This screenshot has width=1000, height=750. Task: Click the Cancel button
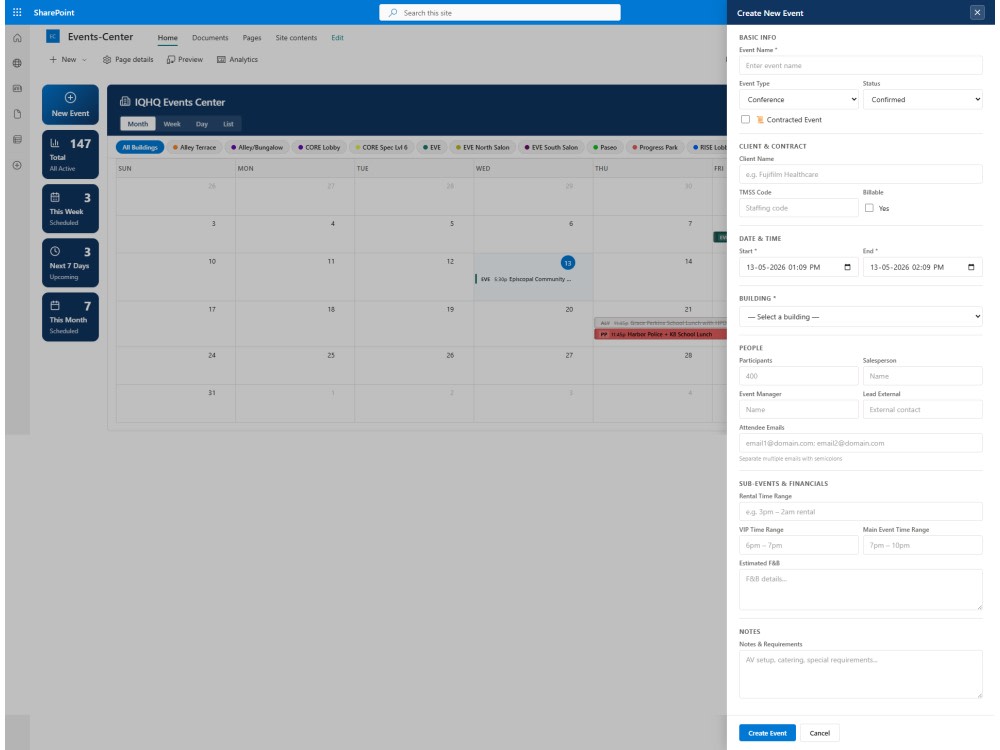tap(820, 733)
